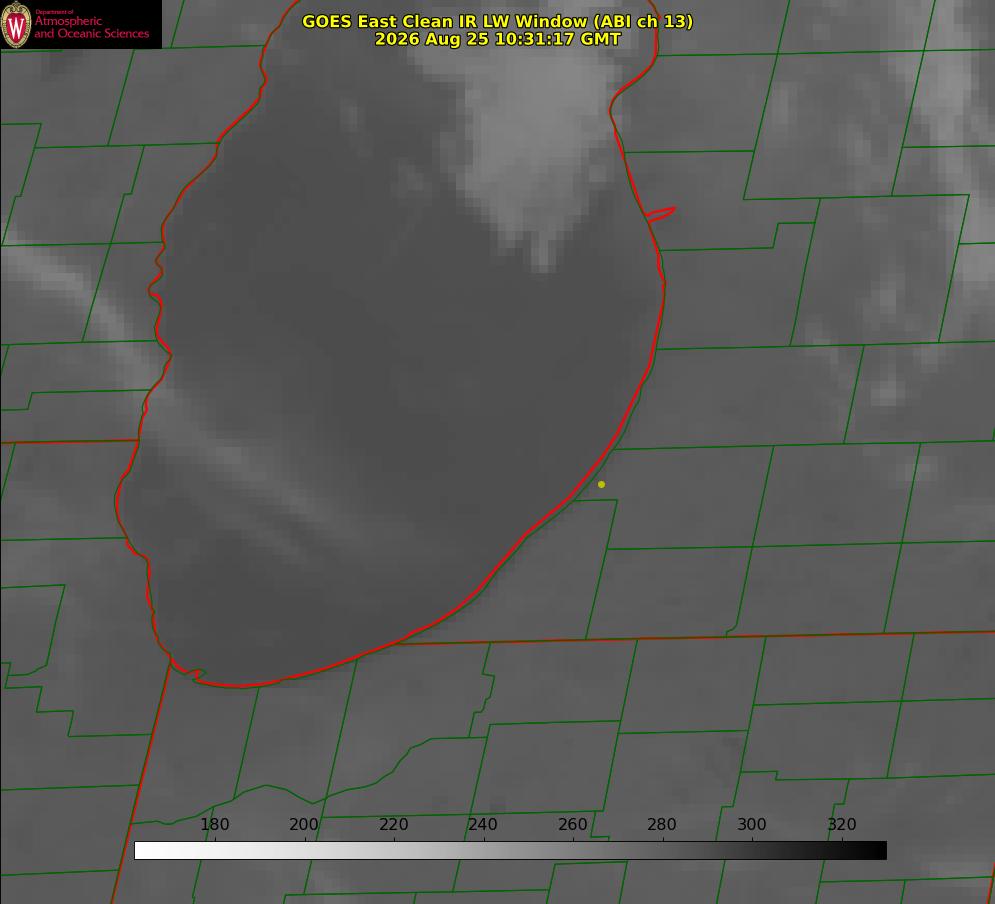This screenshot has width=995, height=904.
Task: Click the 180 label on the colorbar
Action: click(x=214, y=824)
